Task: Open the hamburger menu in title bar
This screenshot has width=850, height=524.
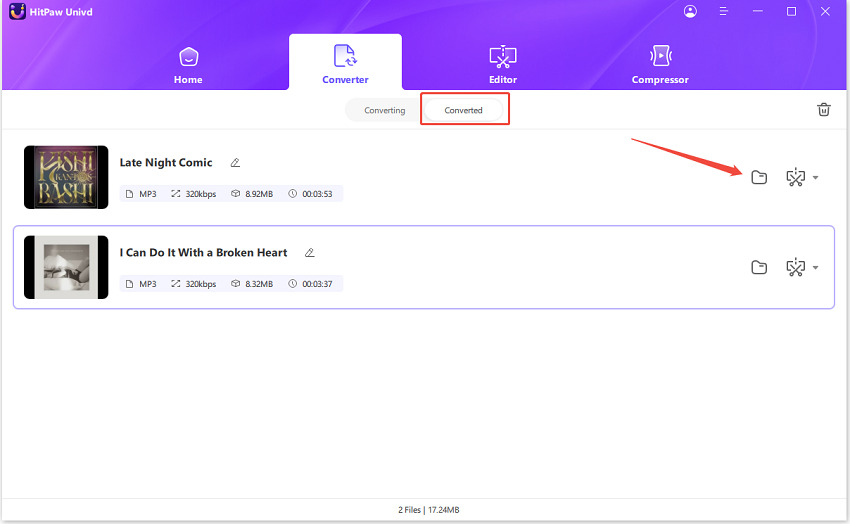Action: (x=723, y=11)
